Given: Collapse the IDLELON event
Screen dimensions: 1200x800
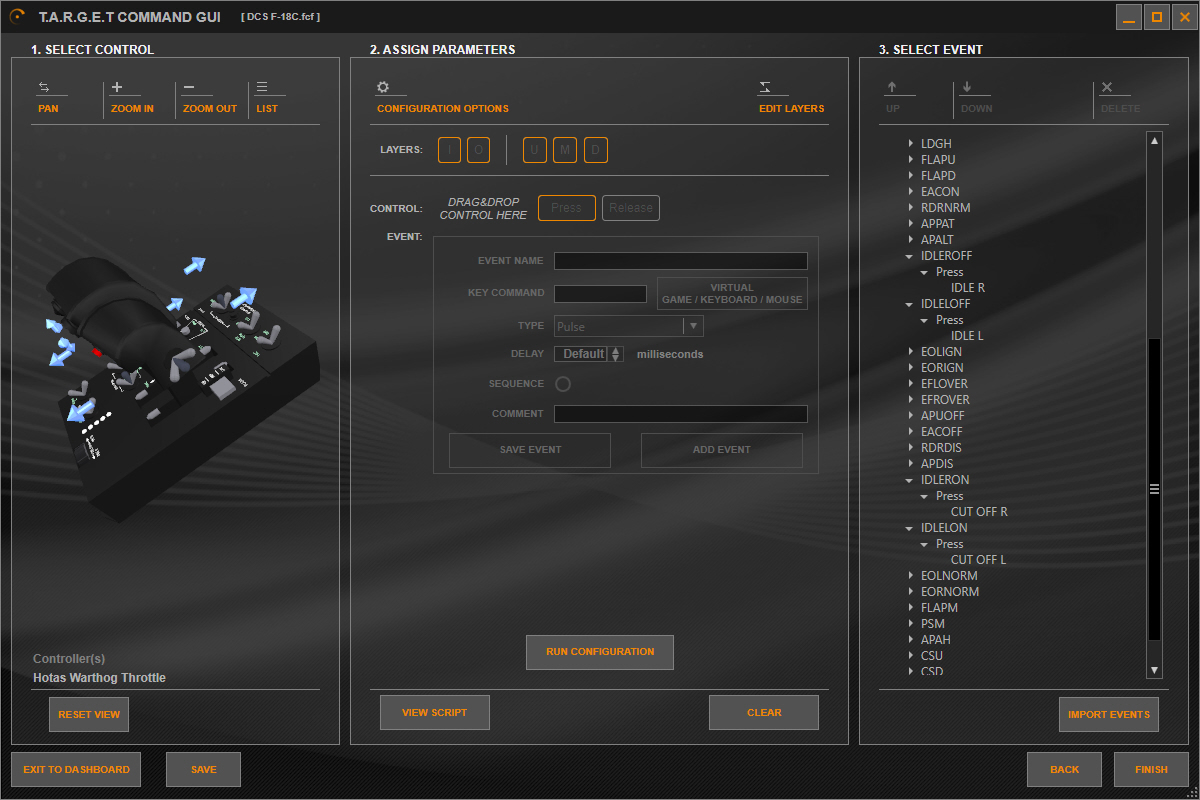Looking at the screenshot, I should pyautogui.click(x=910, y=528).
